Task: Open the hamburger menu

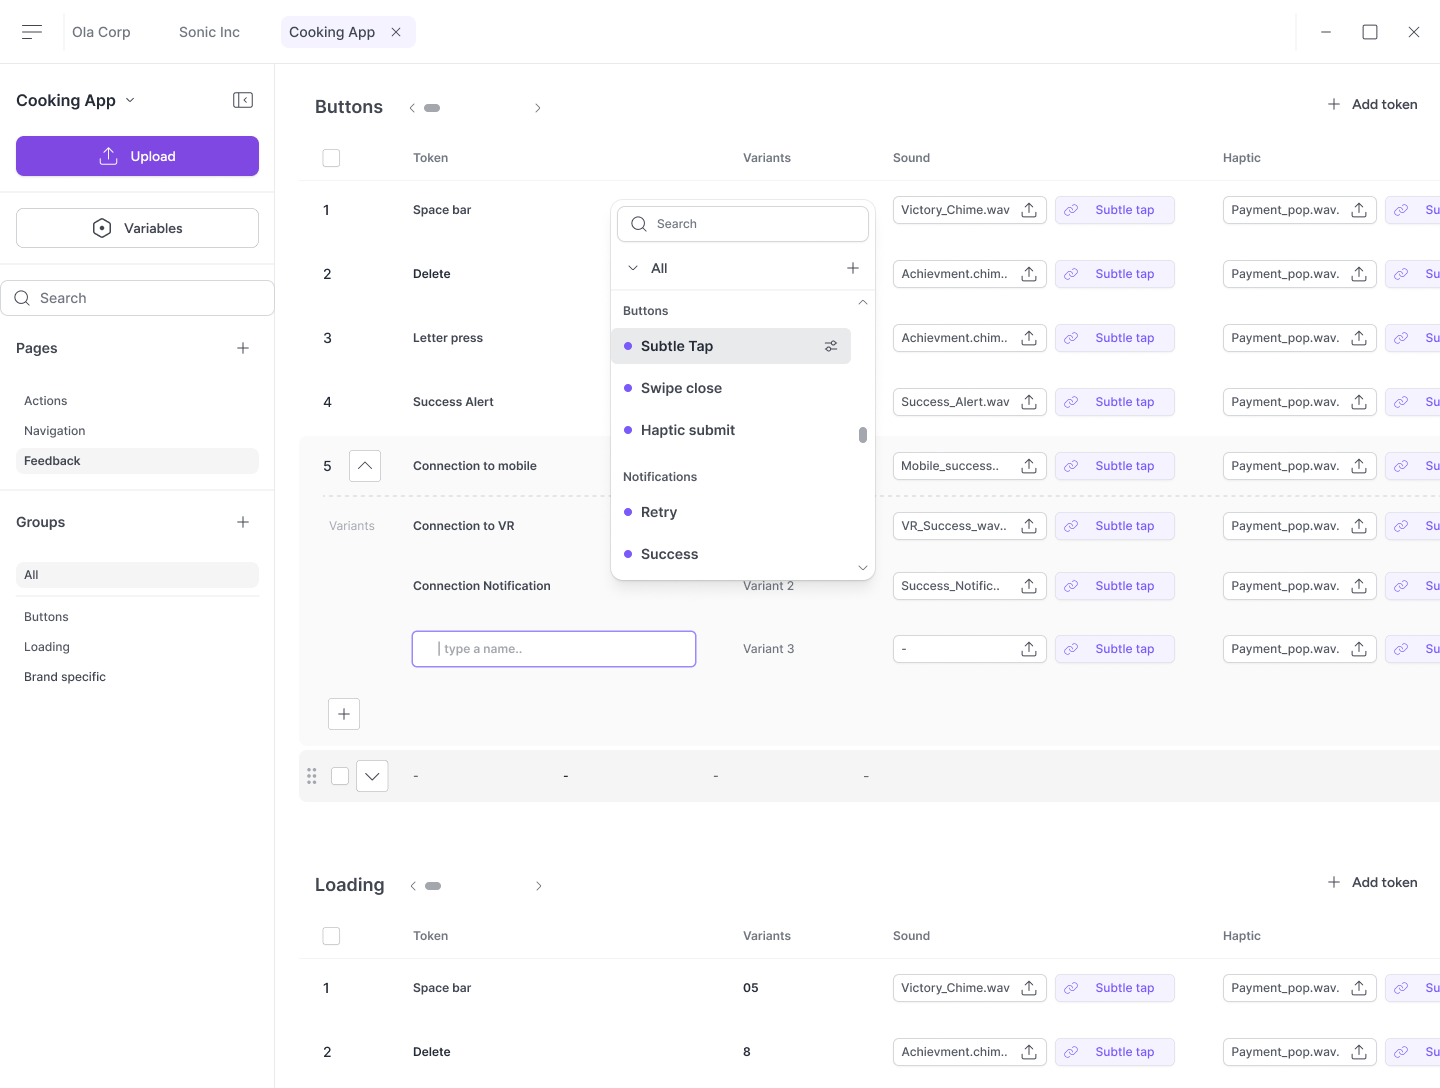Action: tap(32, 32)
